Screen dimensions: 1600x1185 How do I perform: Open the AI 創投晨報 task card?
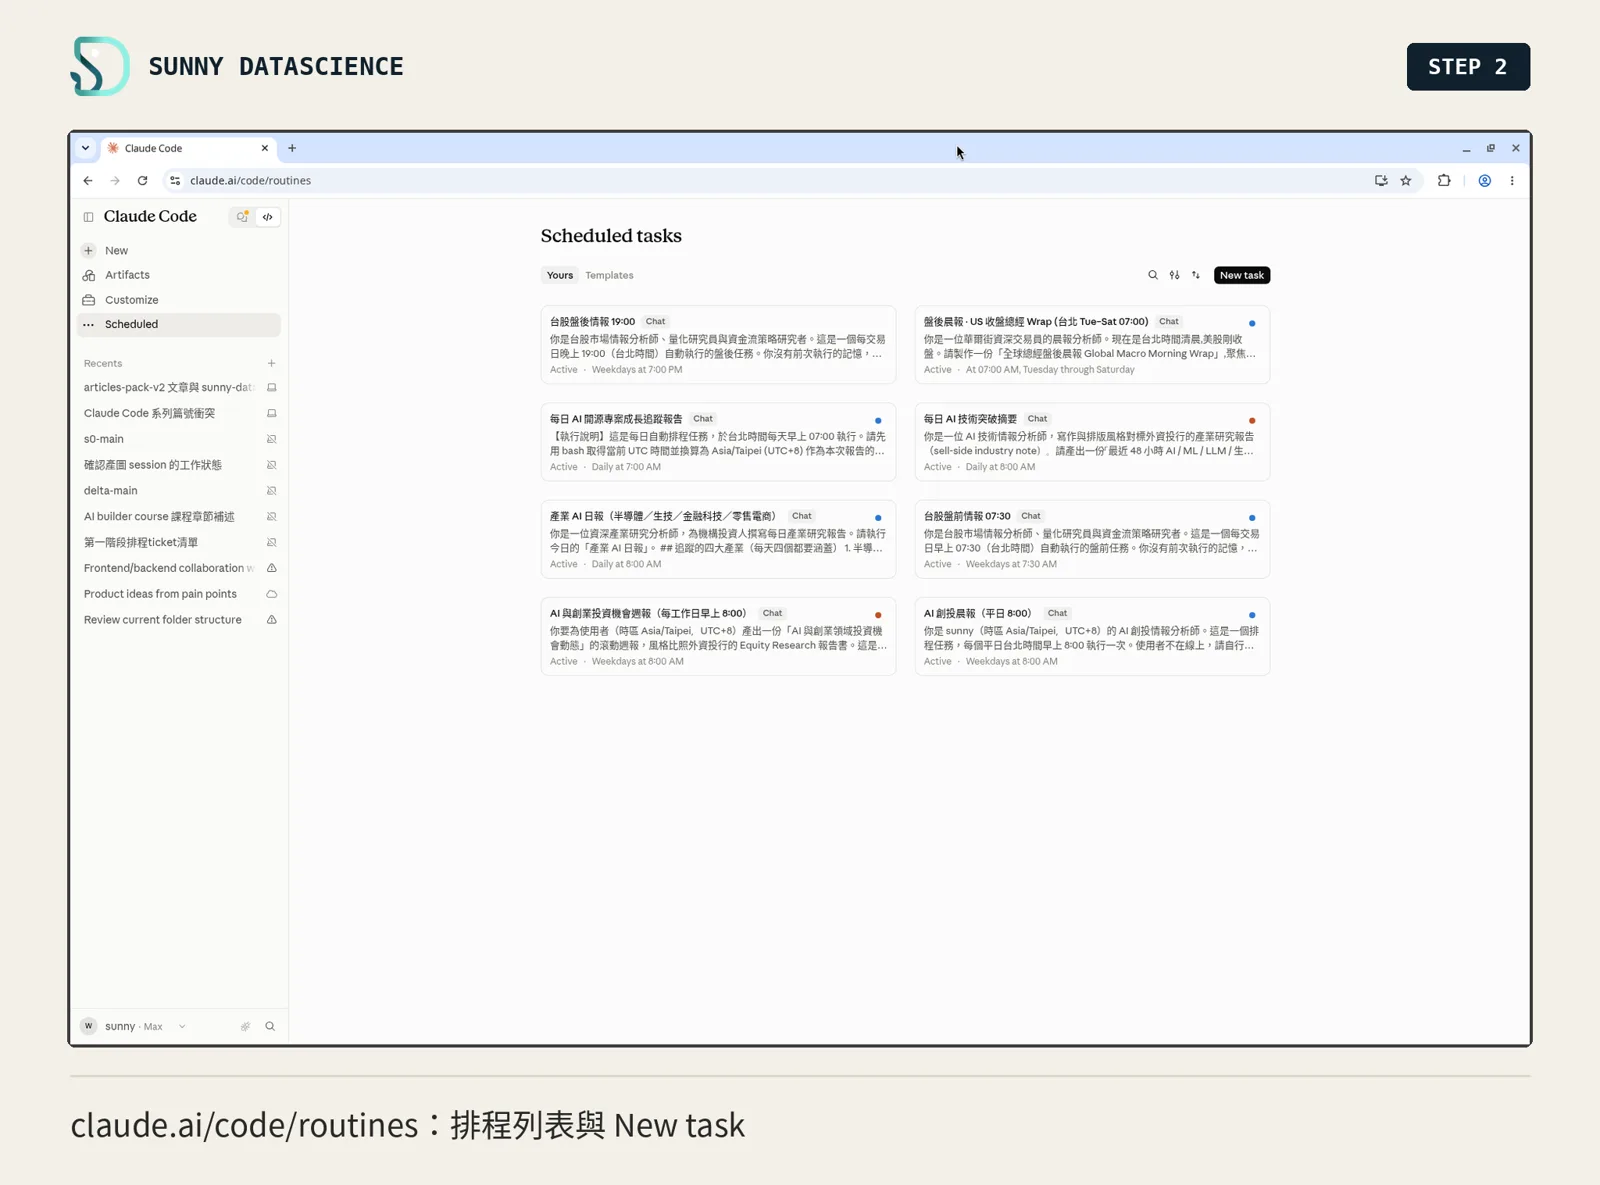pyautogui.click(x=1092, y=636)
